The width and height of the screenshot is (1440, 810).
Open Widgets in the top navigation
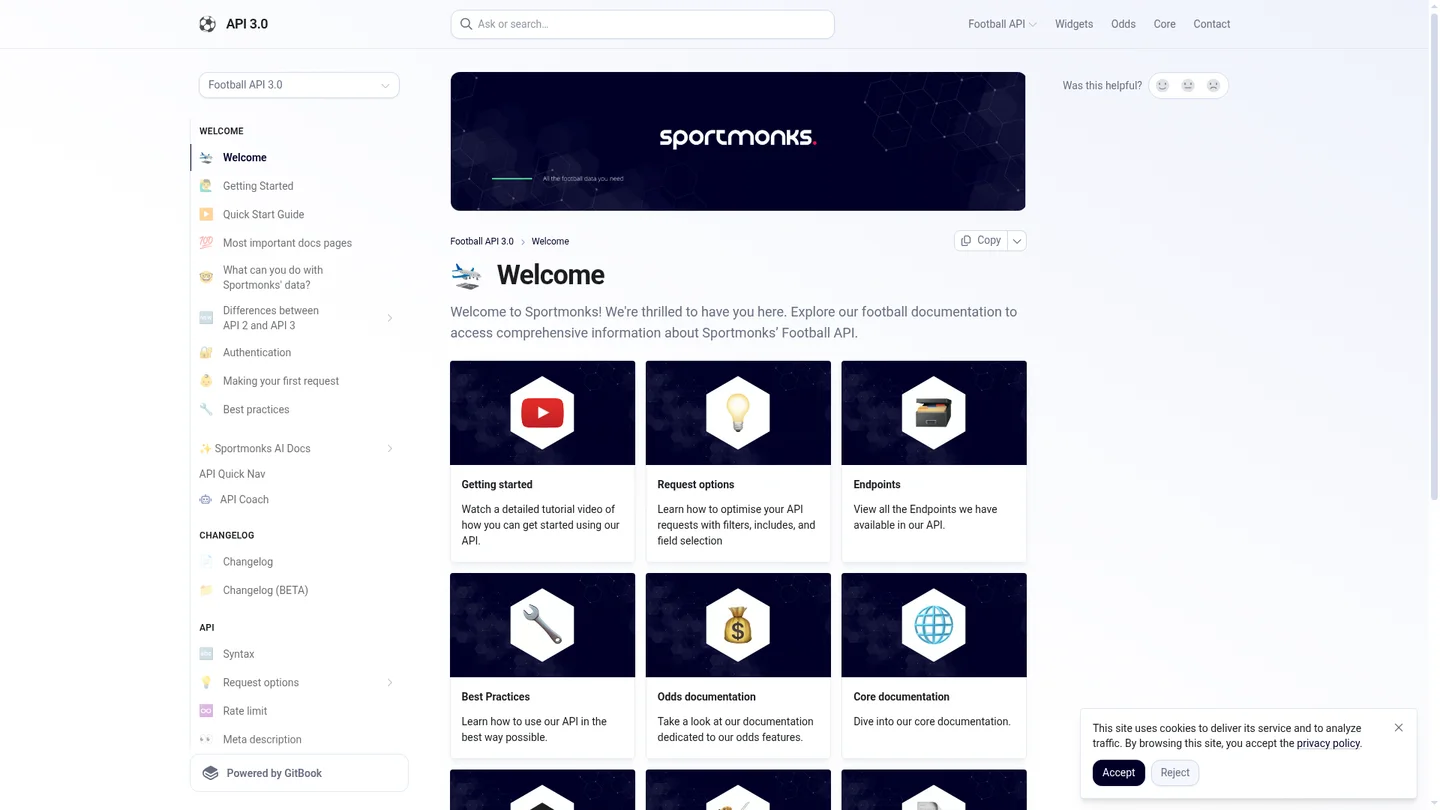pyautogui.click(x=1074, y=24)
